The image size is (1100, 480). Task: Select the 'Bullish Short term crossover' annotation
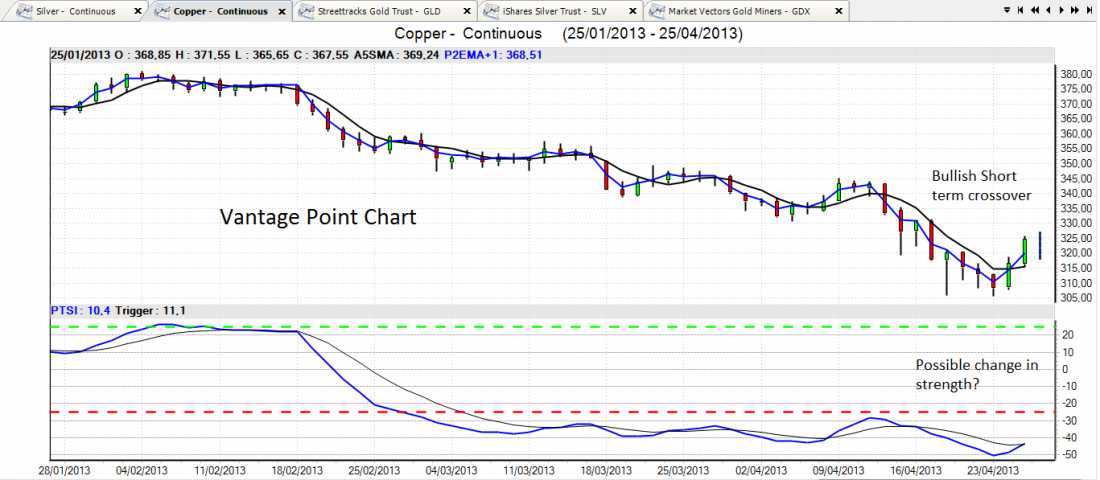click(980, 185)
